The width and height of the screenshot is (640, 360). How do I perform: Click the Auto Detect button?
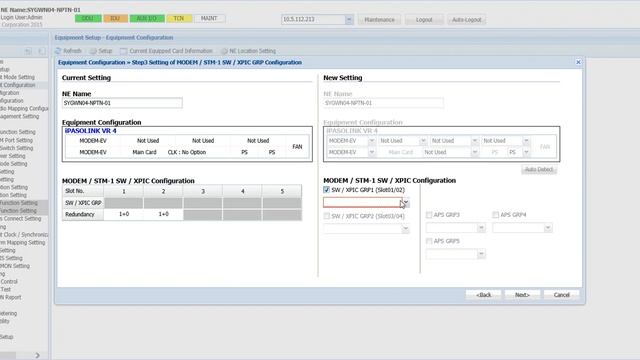(539, 169)
